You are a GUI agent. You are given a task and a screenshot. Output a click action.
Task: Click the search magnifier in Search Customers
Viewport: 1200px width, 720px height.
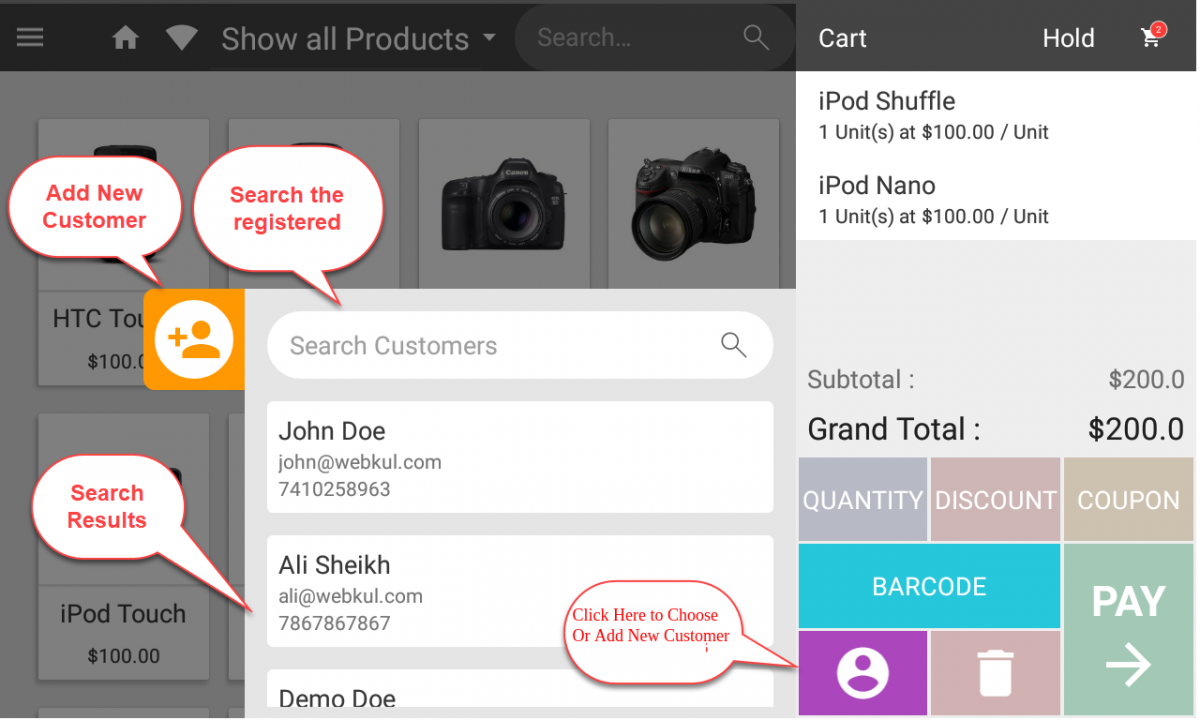[733, 345]
